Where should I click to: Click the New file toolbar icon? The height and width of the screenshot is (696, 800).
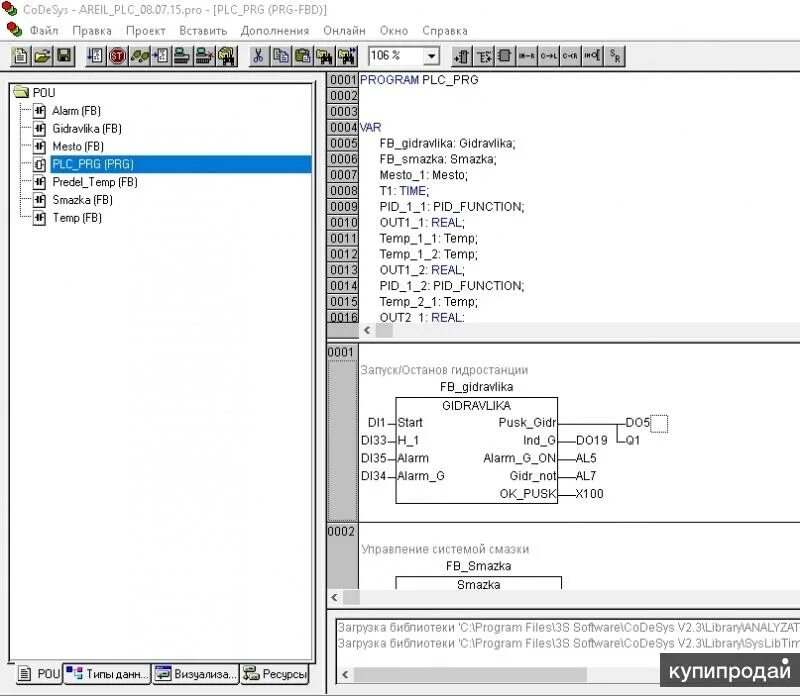pyautogui.click(x=21, y=56)
